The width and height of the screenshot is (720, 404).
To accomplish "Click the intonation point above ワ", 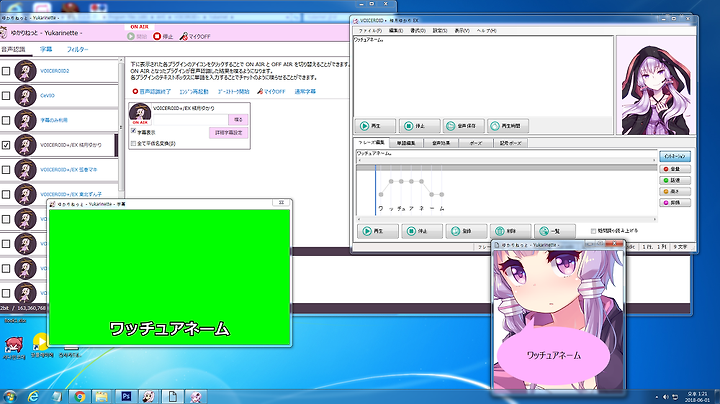I will (x=381, y=195).
